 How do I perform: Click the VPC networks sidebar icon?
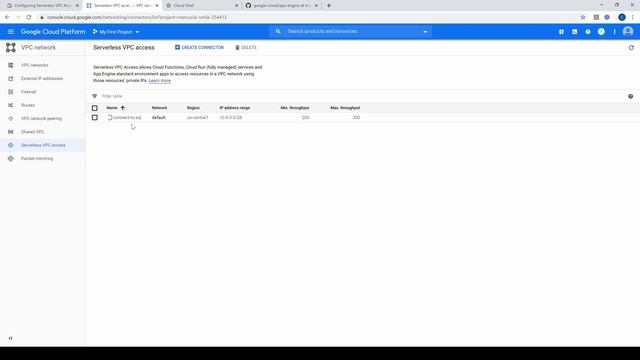[x=11, y=65]
